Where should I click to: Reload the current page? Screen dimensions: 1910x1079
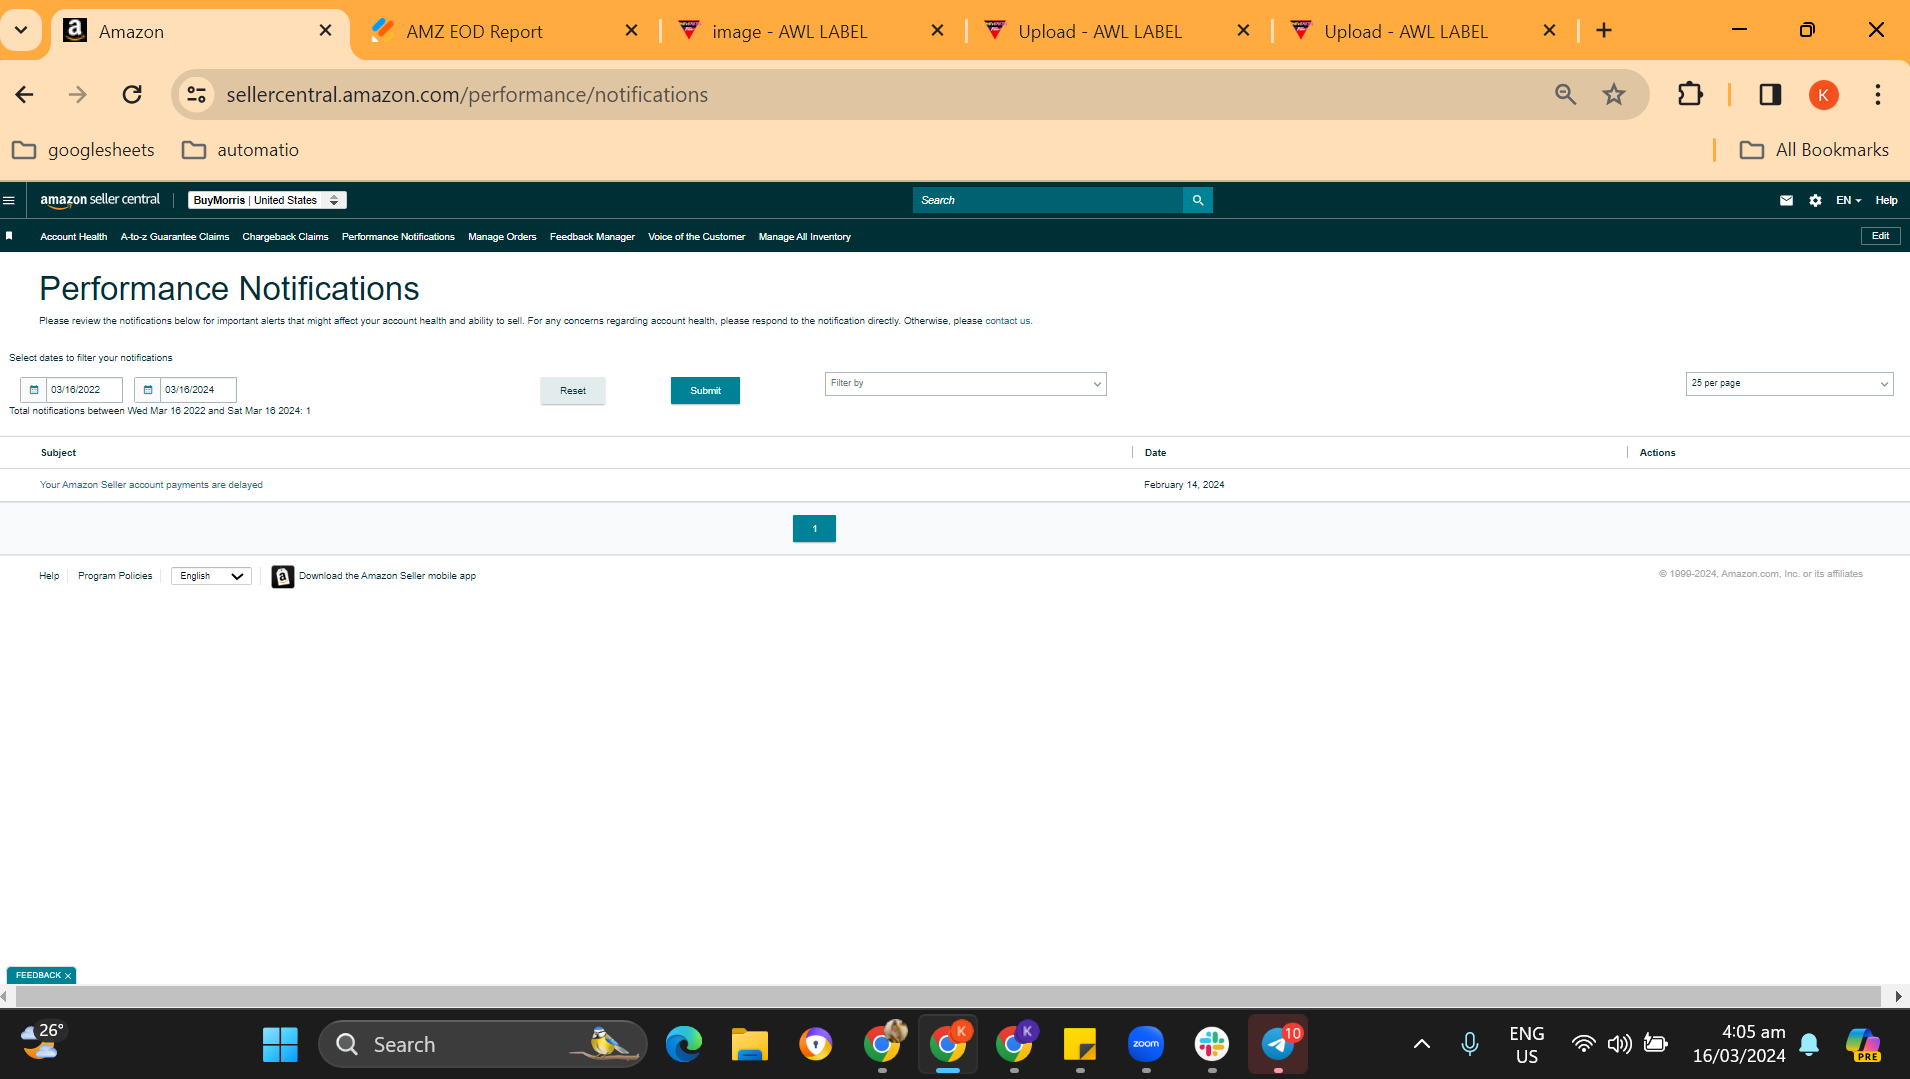coord(132,95)
